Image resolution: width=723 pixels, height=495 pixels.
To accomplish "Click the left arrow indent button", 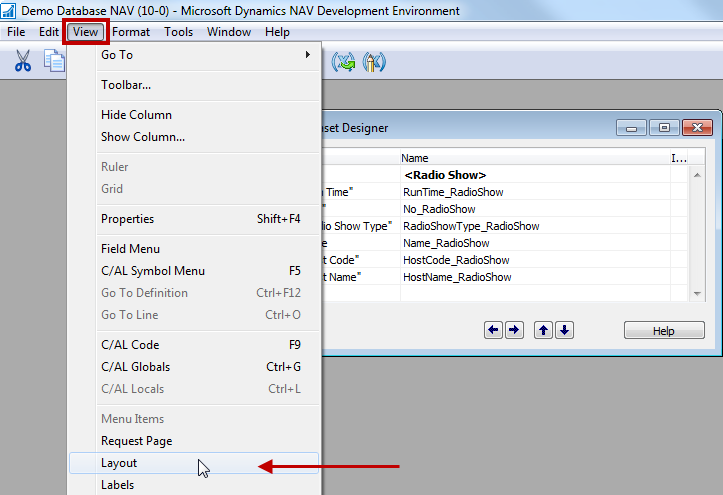I will [x=493, y=330].
